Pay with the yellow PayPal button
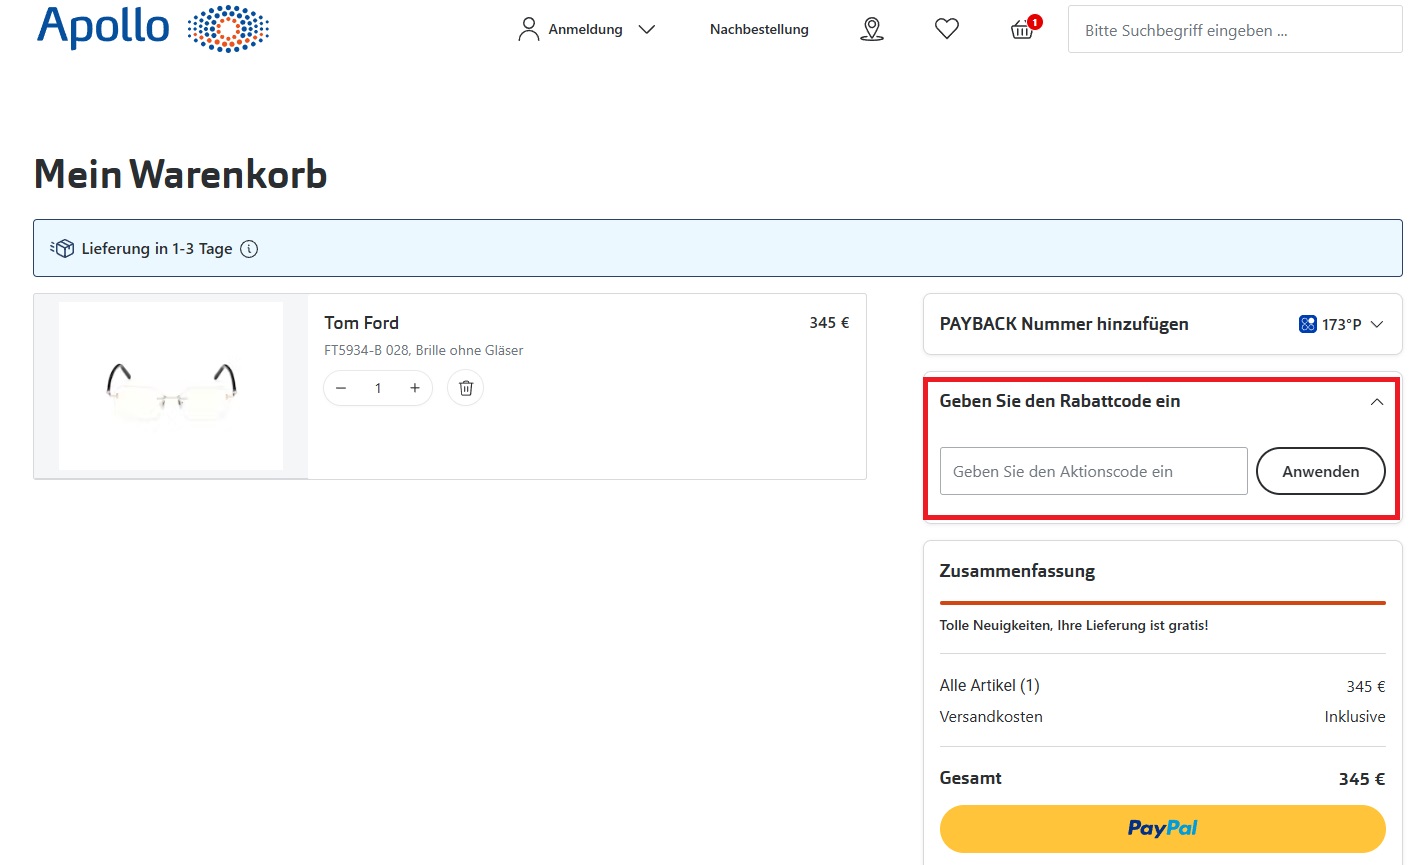1413x865 pixels. [x=1163, y=828]
